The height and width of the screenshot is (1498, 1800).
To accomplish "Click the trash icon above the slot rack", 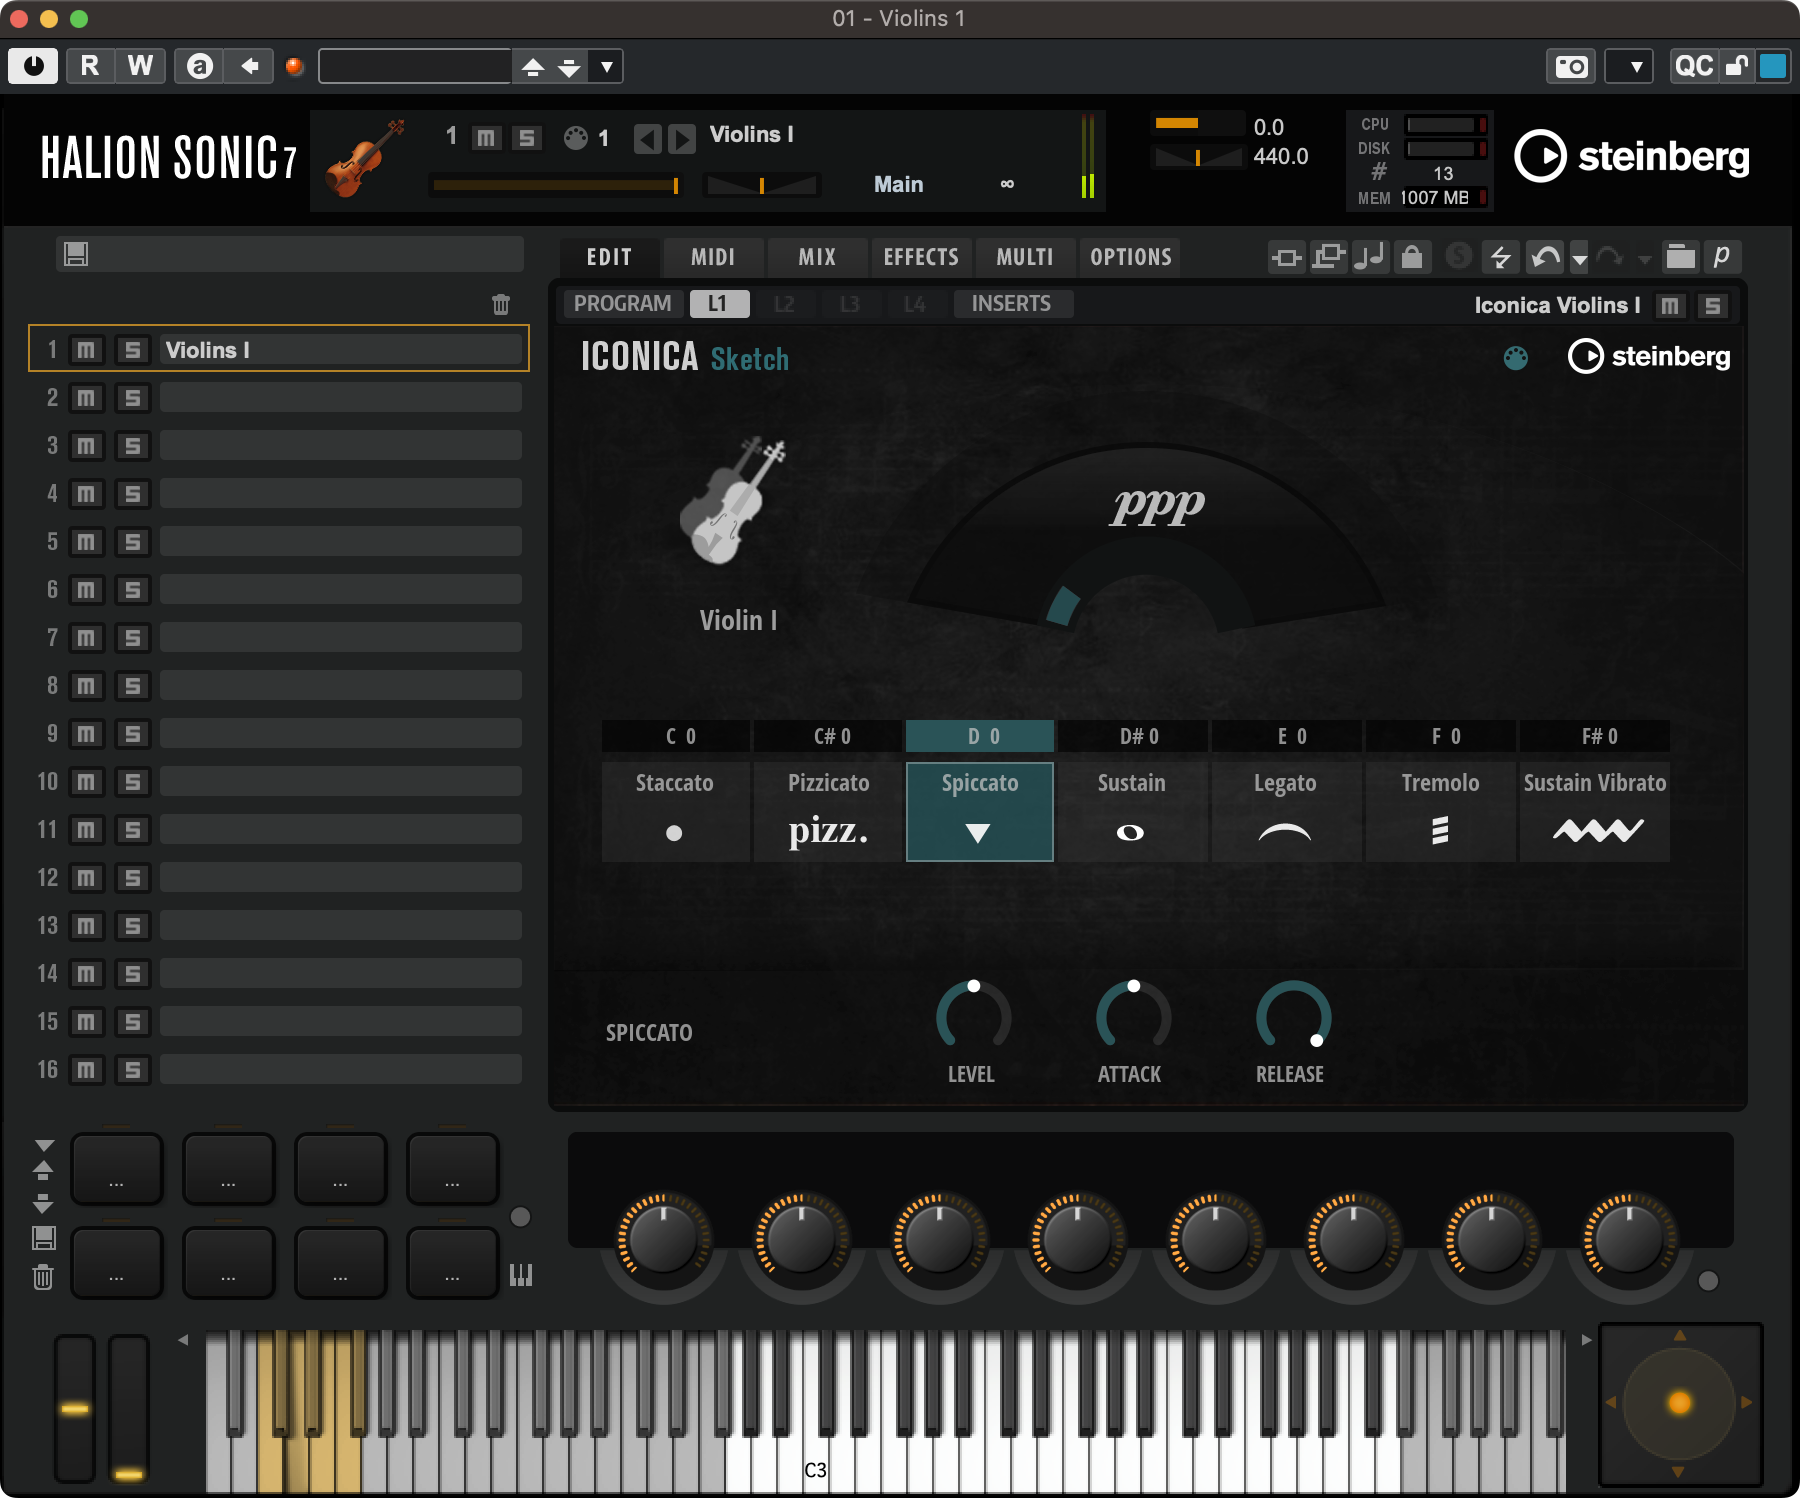I will pyautogui.click(x=501, y=305).
